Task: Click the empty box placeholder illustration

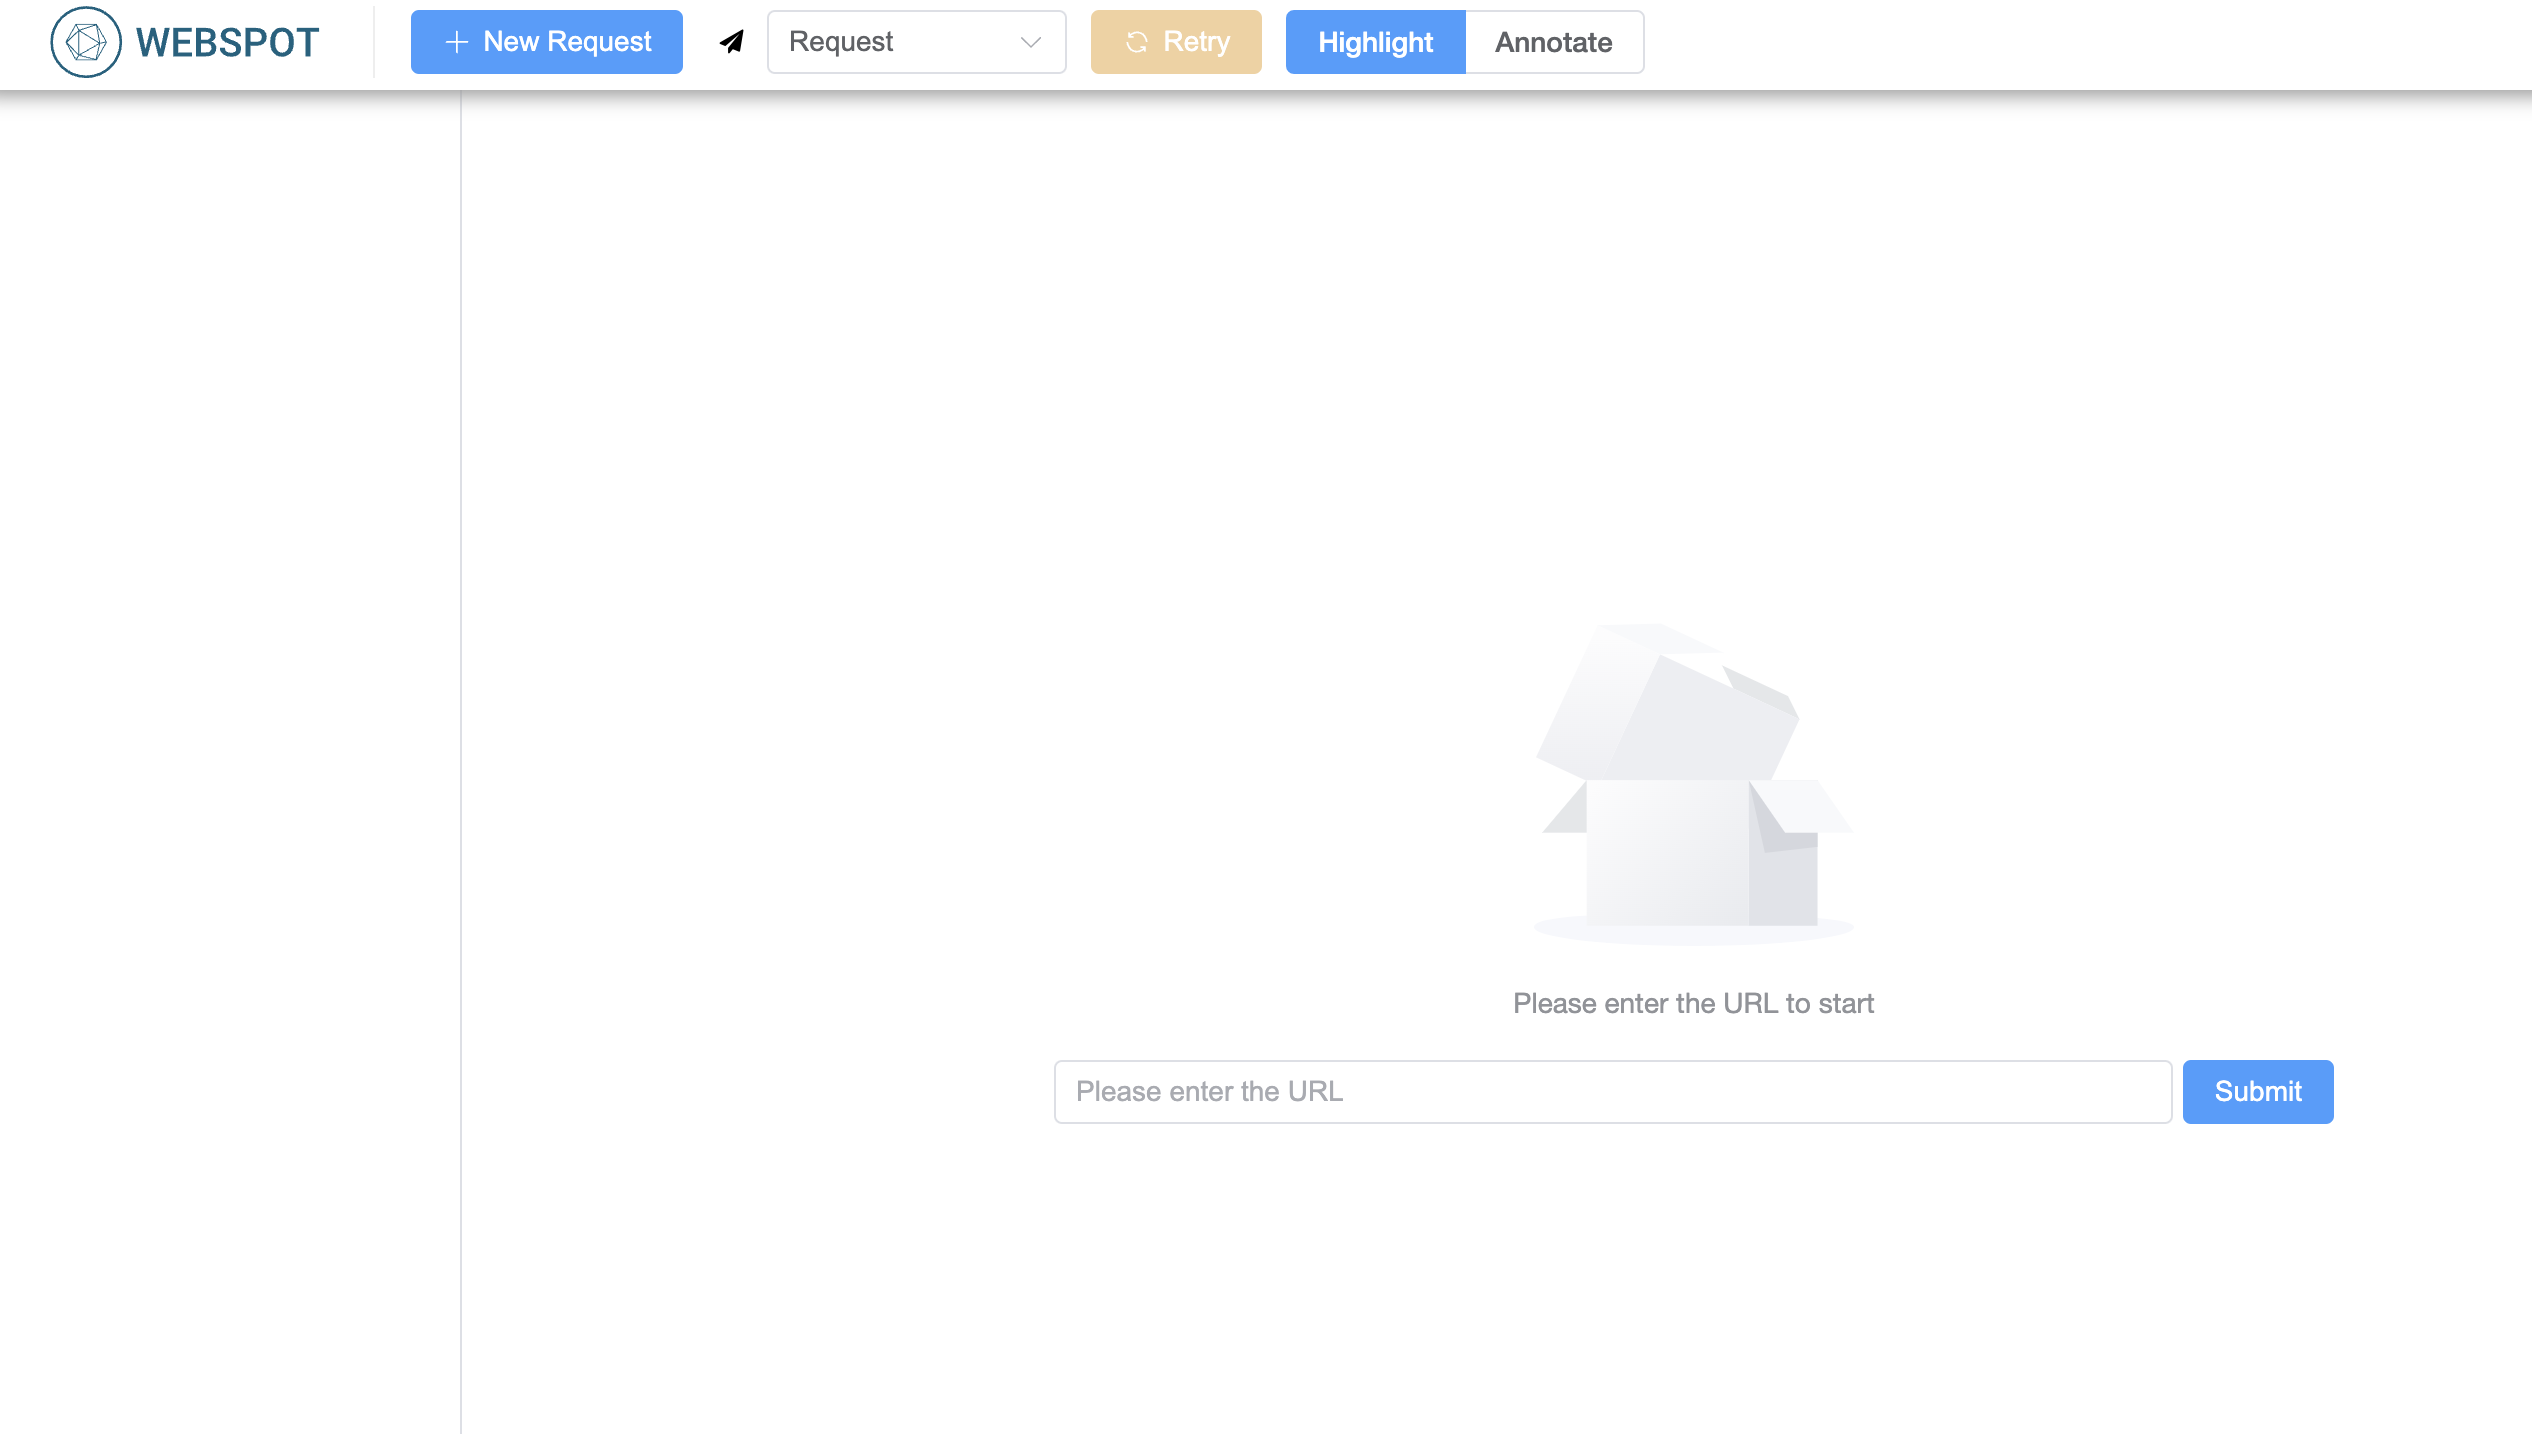Action: coord(1694,784)
